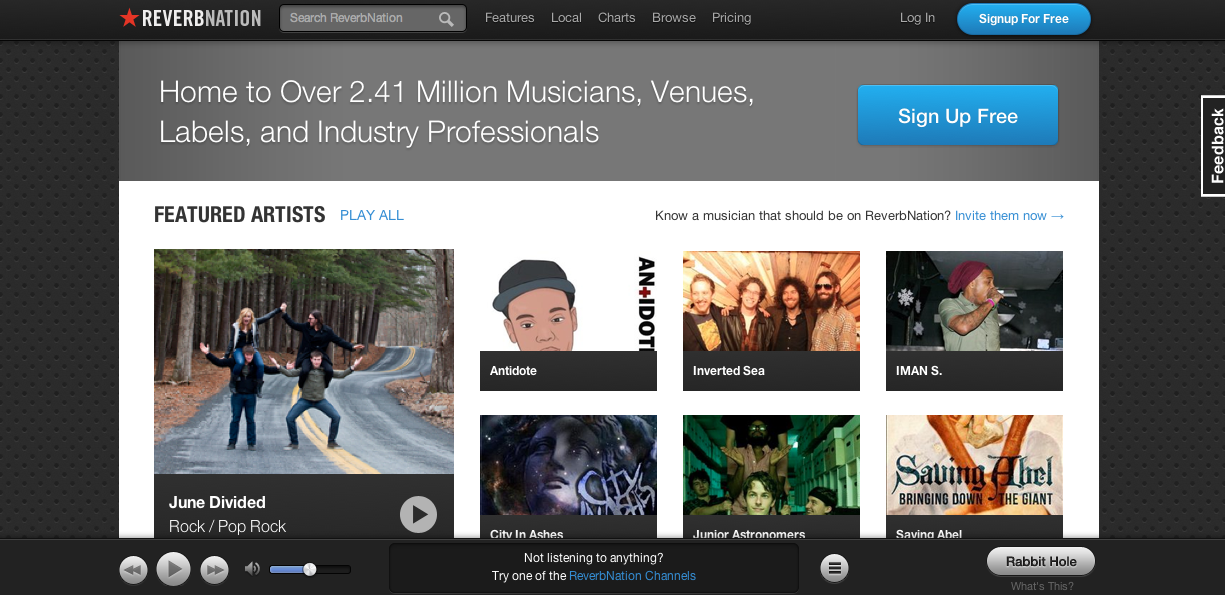The image size is (1225, 595).
Task: Open the City In Ashes thumbnail
Action: (568, 465)
